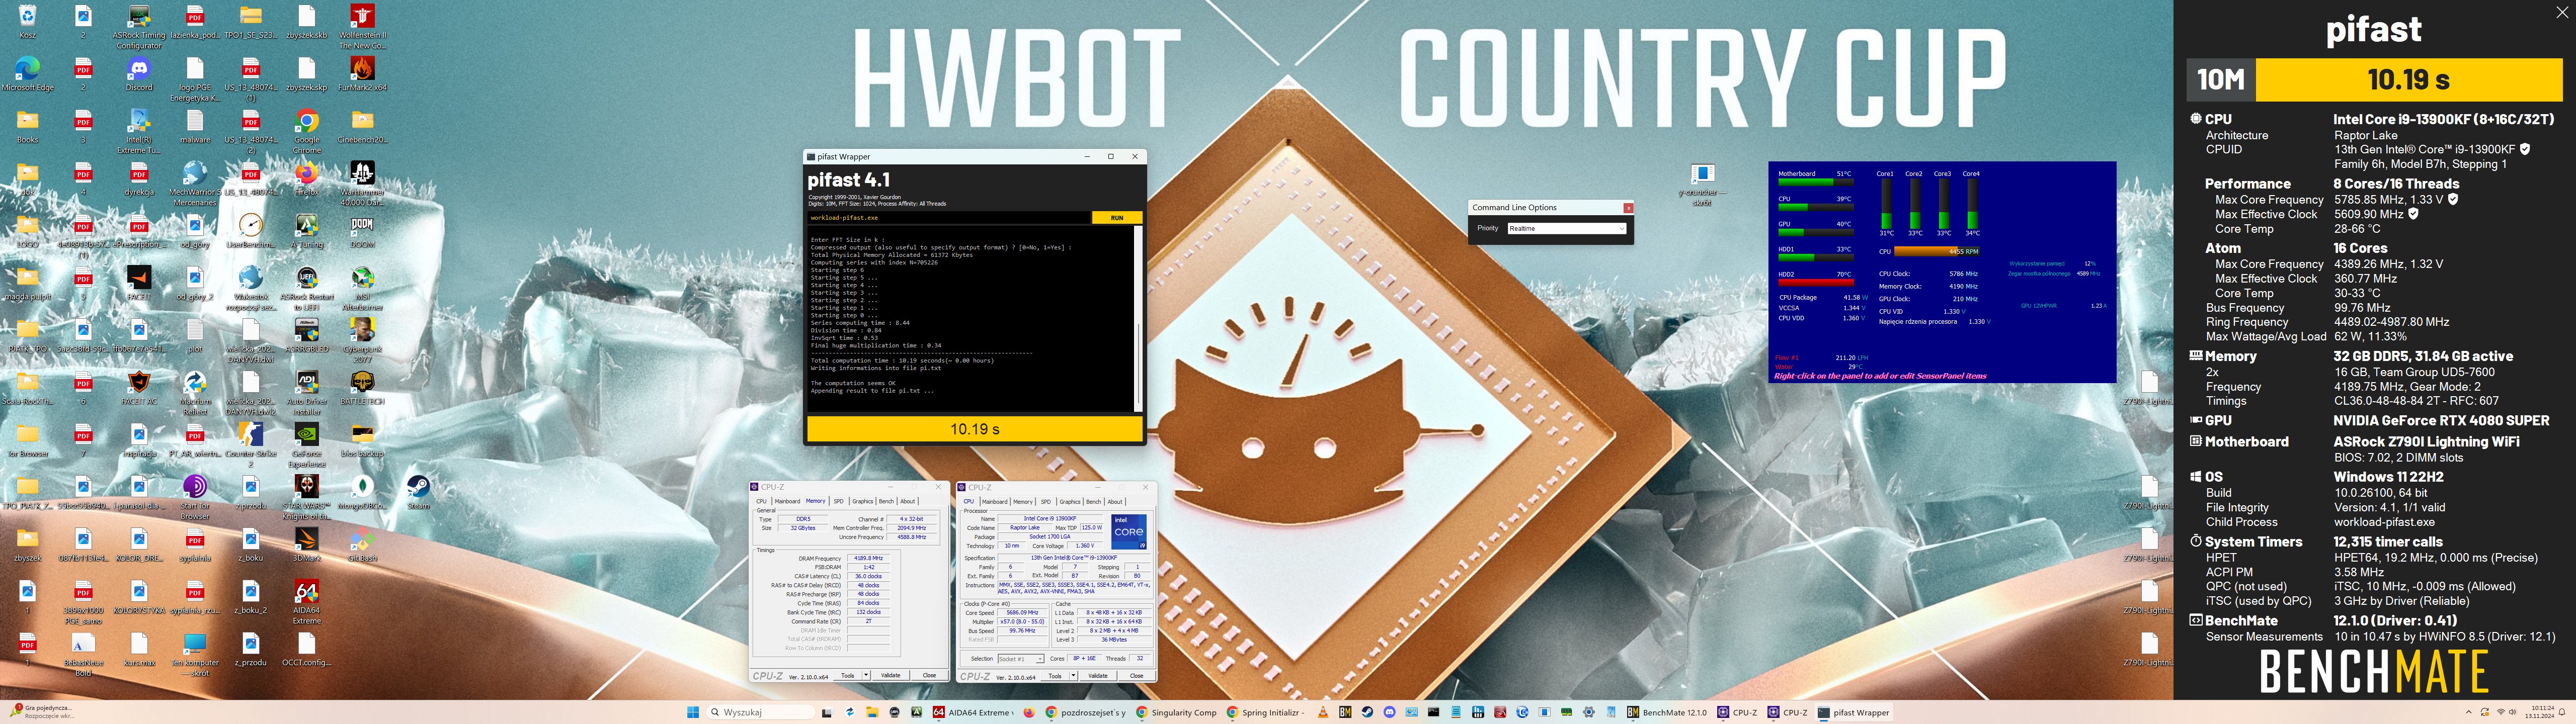The width and height of the screenshot is (2576, 724).
Task: Select the MechWarrior 5 Mercenaries shortcut
Action: (195, 183)
